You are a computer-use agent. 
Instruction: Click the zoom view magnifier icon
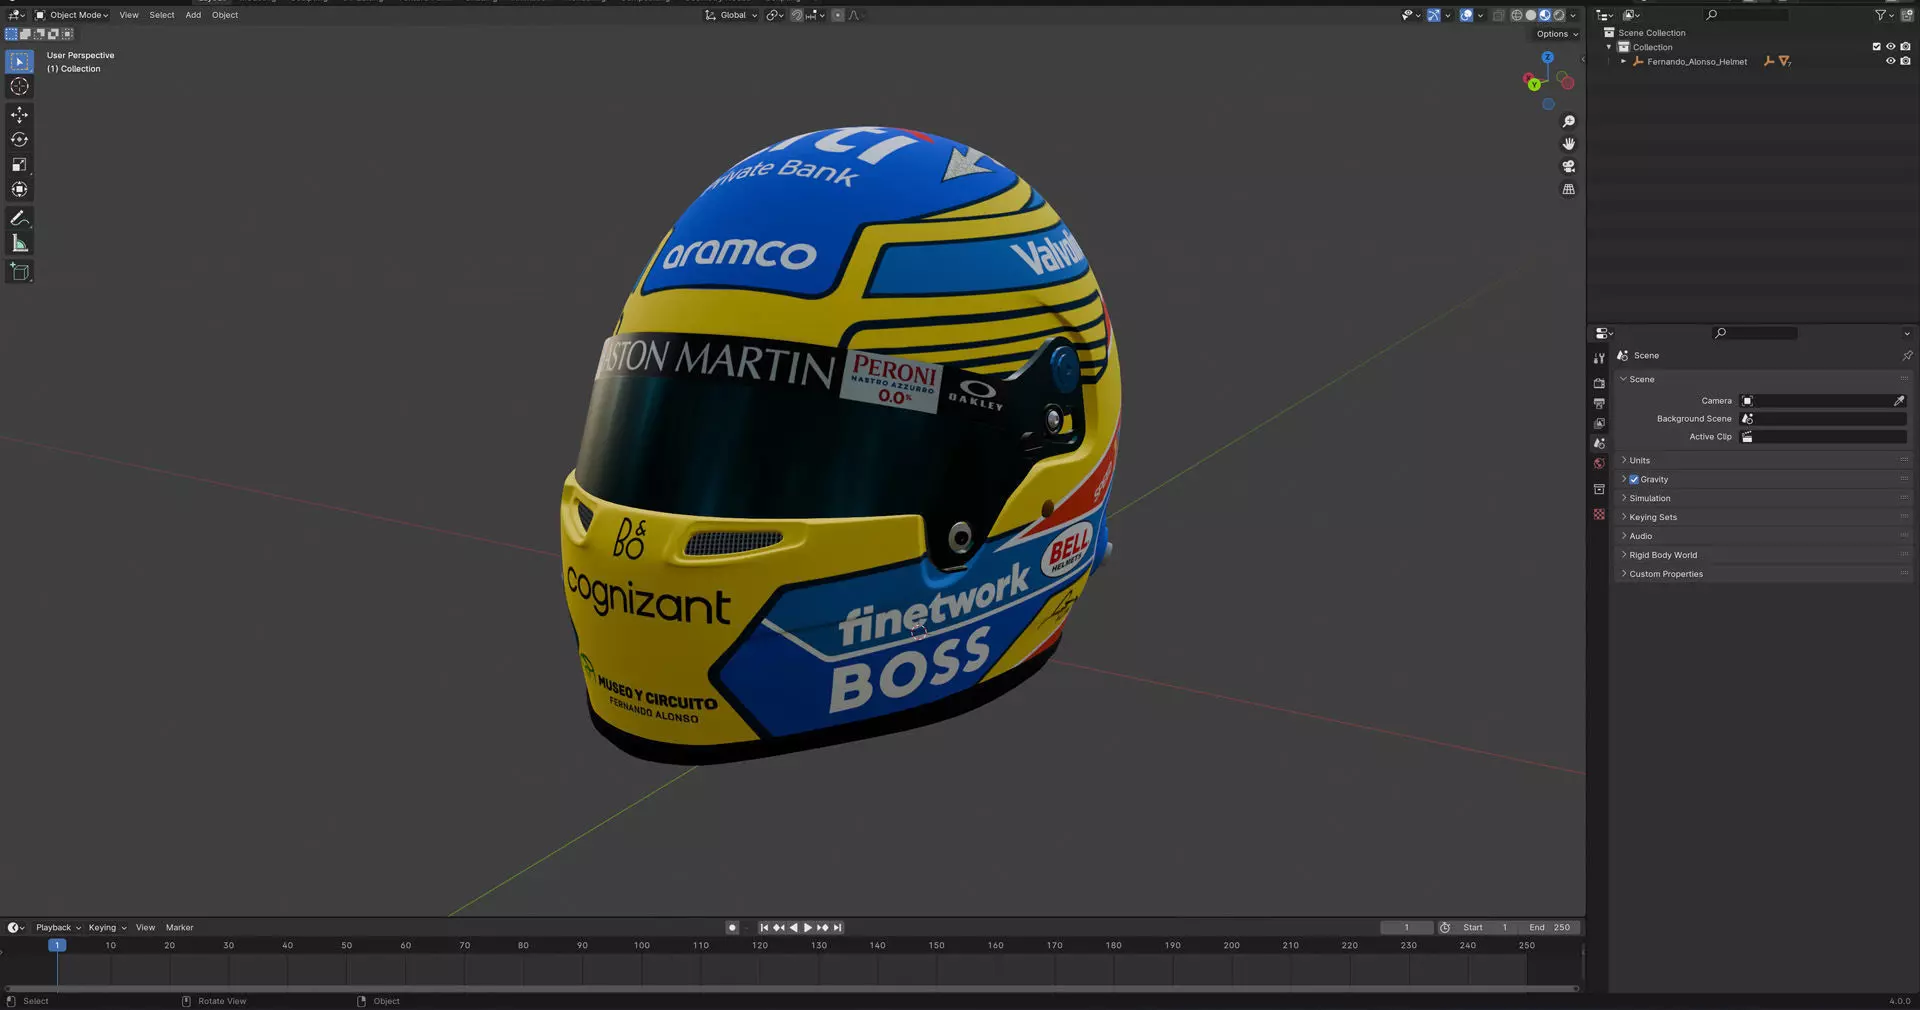(x=1568, y=121)
